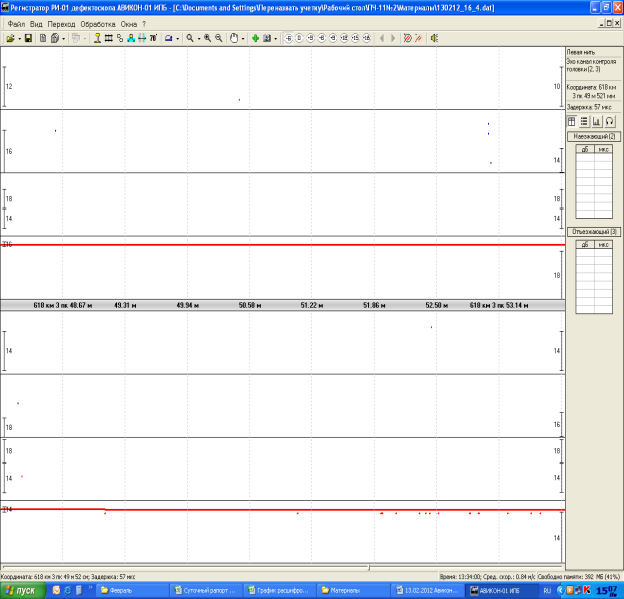This screenshot has width=624, height=599.
Task: Click the zoom out magnifier icon
Action: click(219, 38)
